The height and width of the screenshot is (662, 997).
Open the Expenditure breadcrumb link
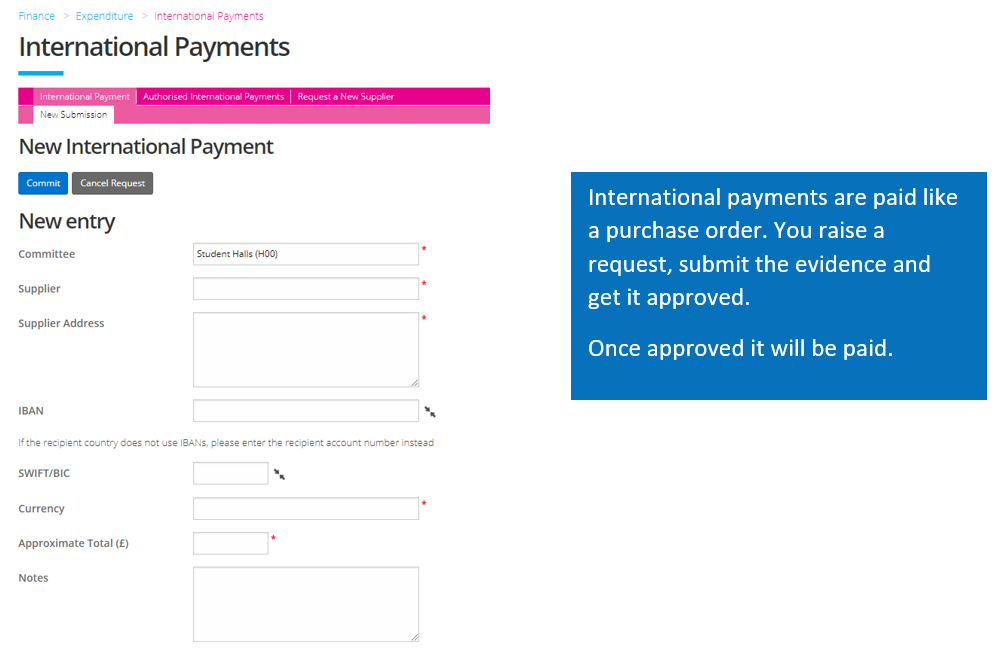(104, 15)
